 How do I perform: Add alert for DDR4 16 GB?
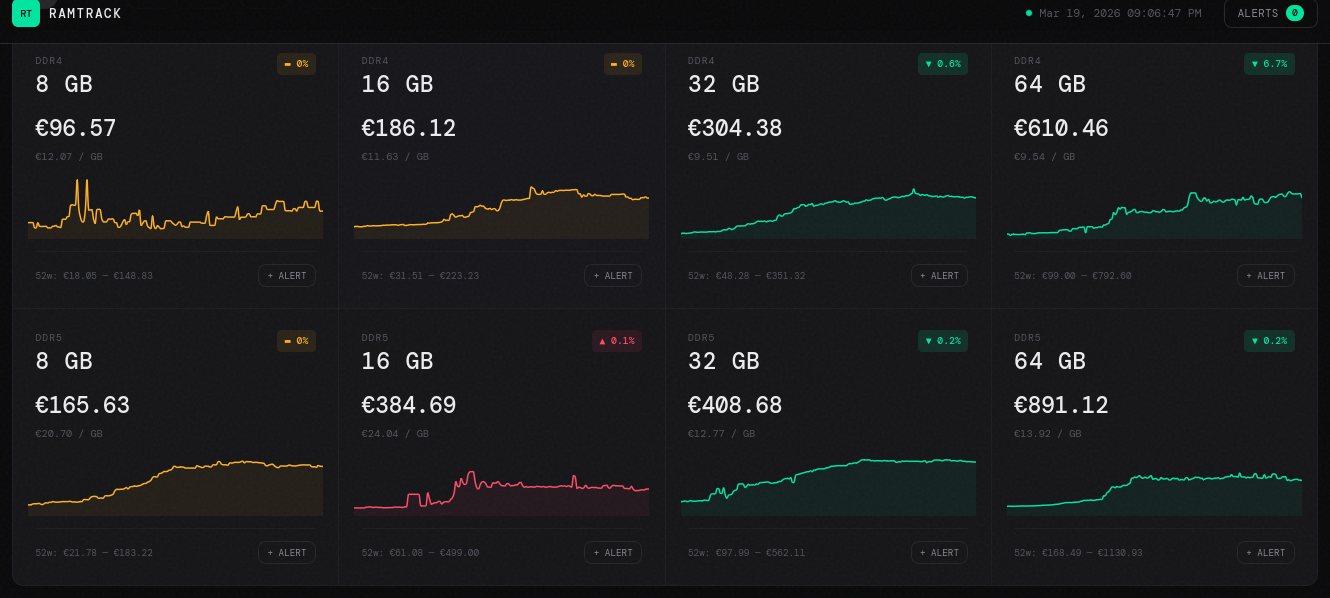click(x=613, y=276)
